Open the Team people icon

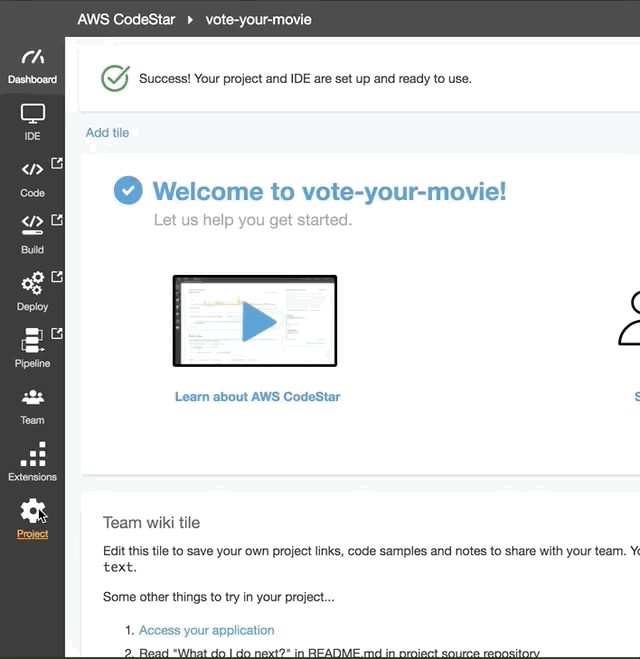pyautogui.click(x=32, y=397)
